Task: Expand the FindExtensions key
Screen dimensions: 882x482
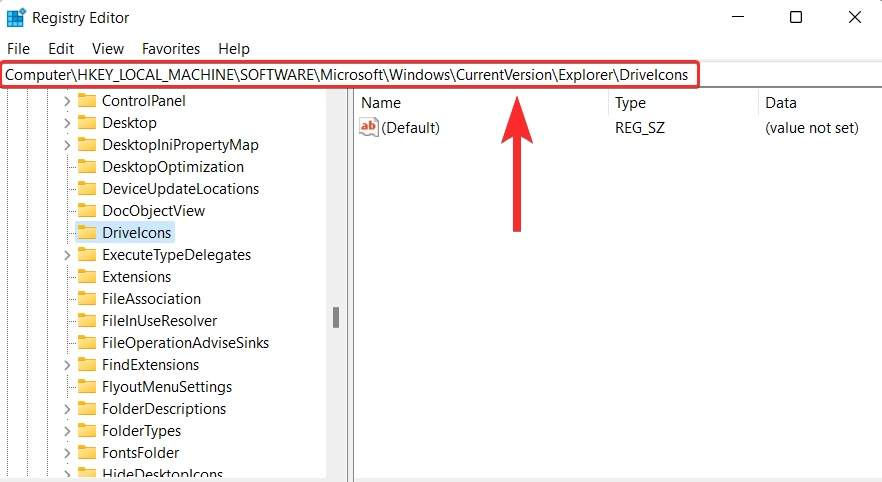Action: 67,365
